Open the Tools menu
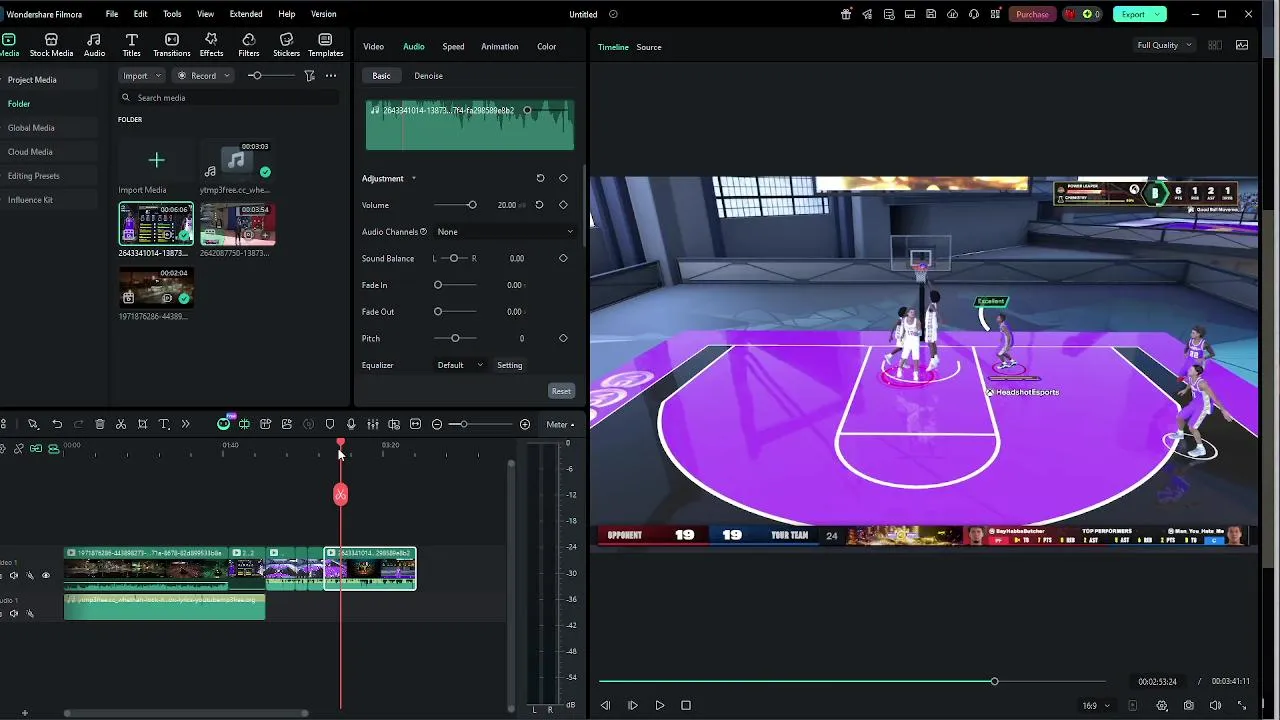Viewport: 1280px width, 720px height. pos(172,14)
